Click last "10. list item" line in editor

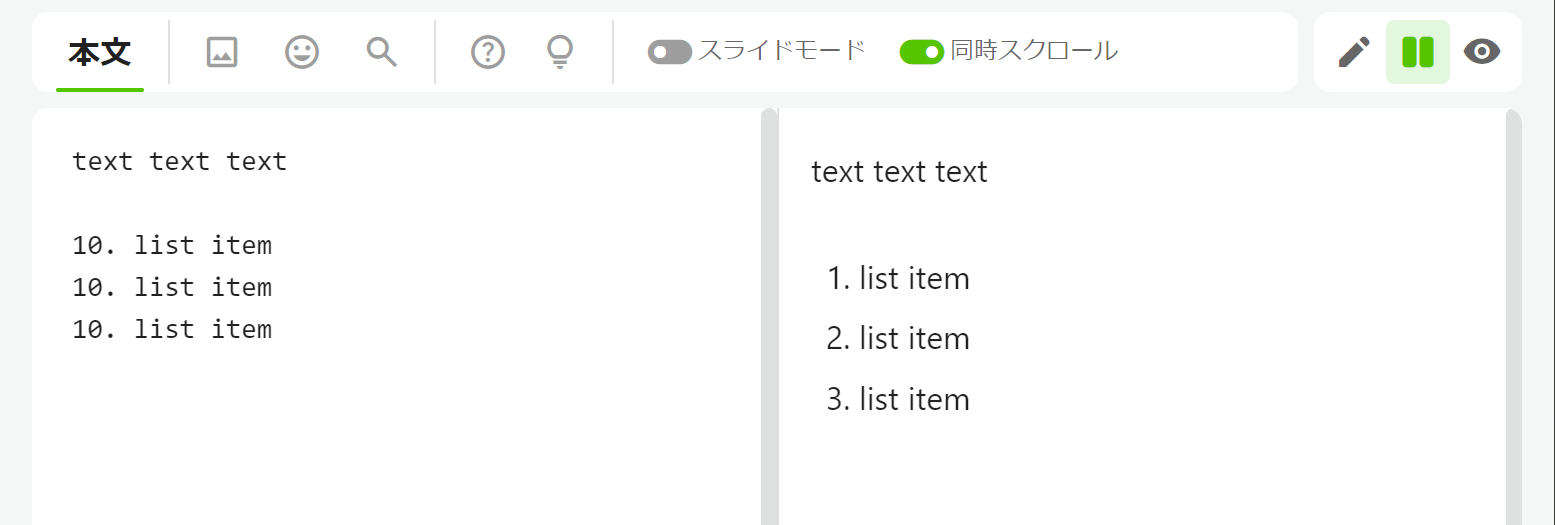[172, 329]
